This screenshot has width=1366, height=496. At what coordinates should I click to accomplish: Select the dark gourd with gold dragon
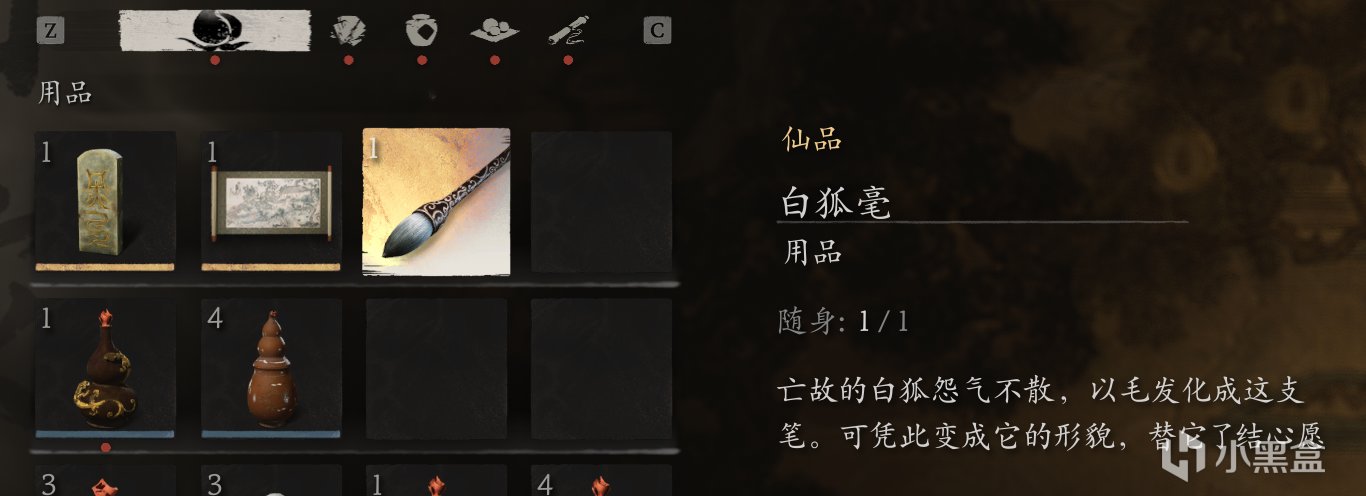[x=105, y=367]
